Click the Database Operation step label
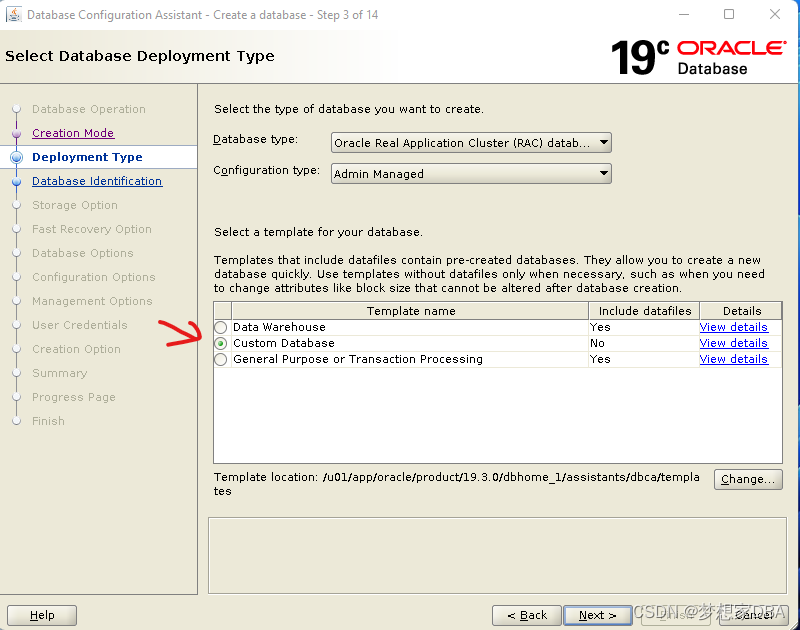 tap(89, 109)
